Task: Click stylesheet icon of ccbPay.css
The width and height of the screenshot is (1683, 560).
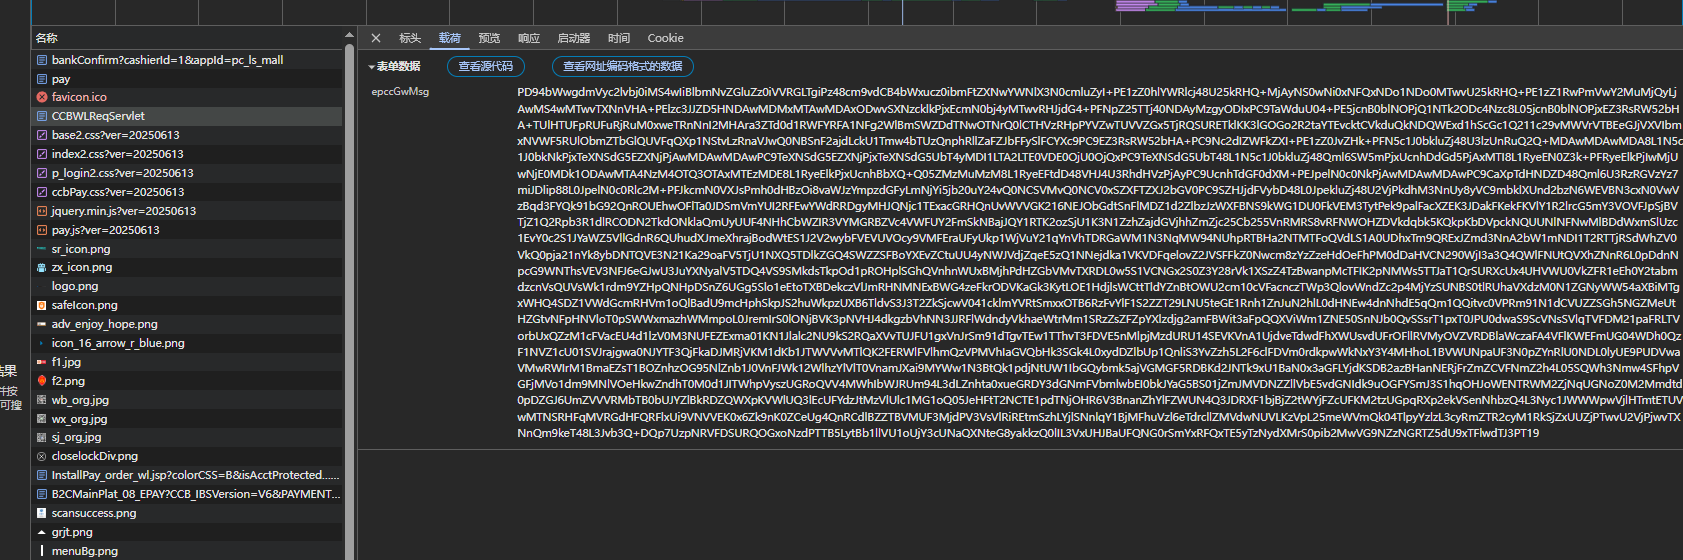Action: [x=42, y=192]
